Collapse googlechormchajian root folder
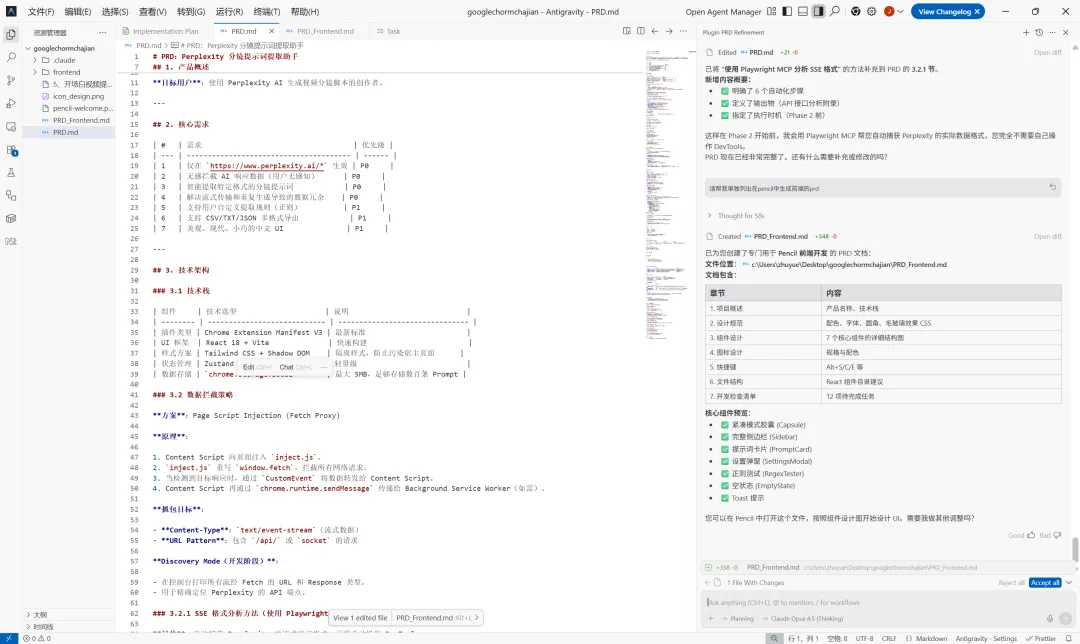Viewport: 1080px width, 644px height. click(28, 48)
